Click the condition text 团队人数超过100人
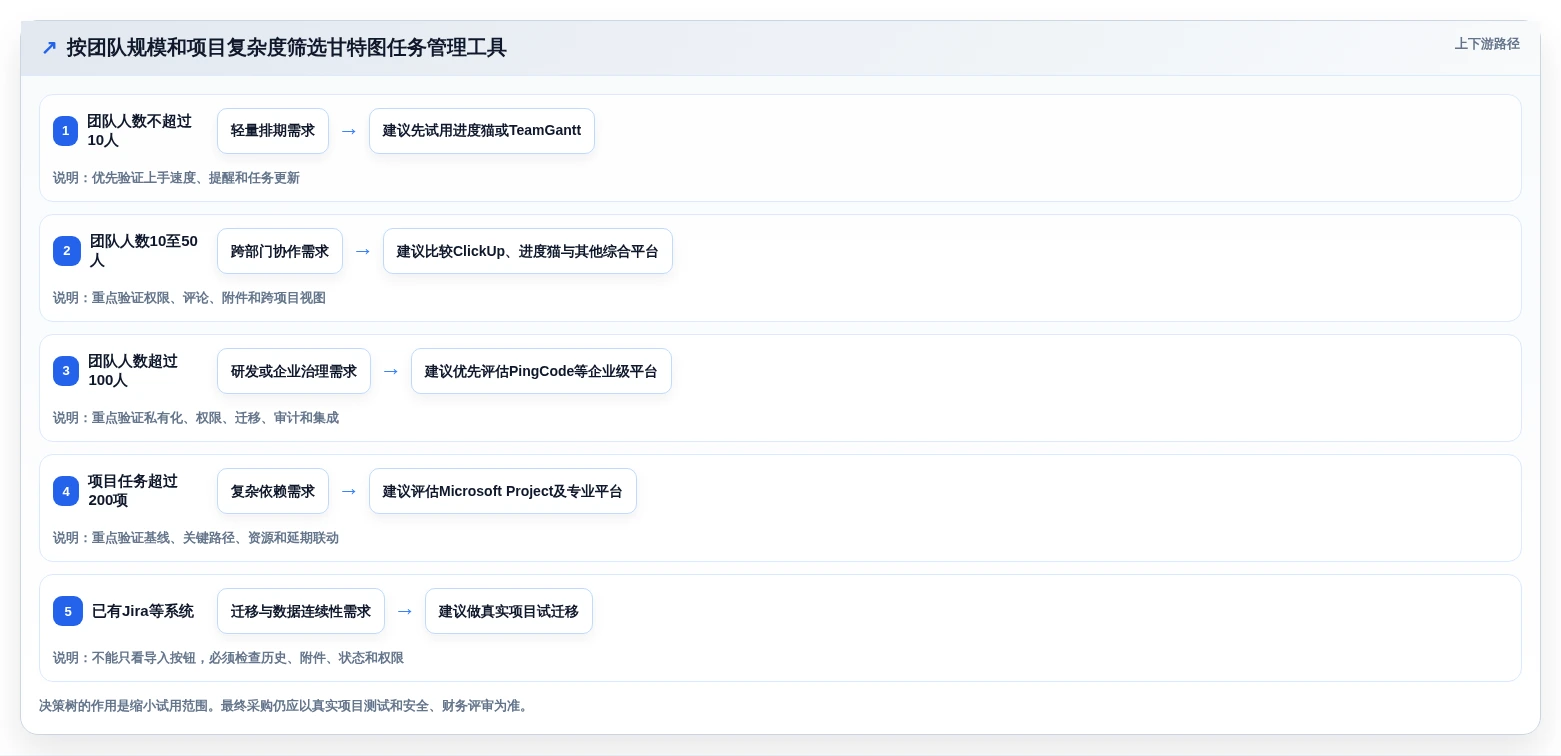This screenshot has width=1561, height=756. coord(134,371)
